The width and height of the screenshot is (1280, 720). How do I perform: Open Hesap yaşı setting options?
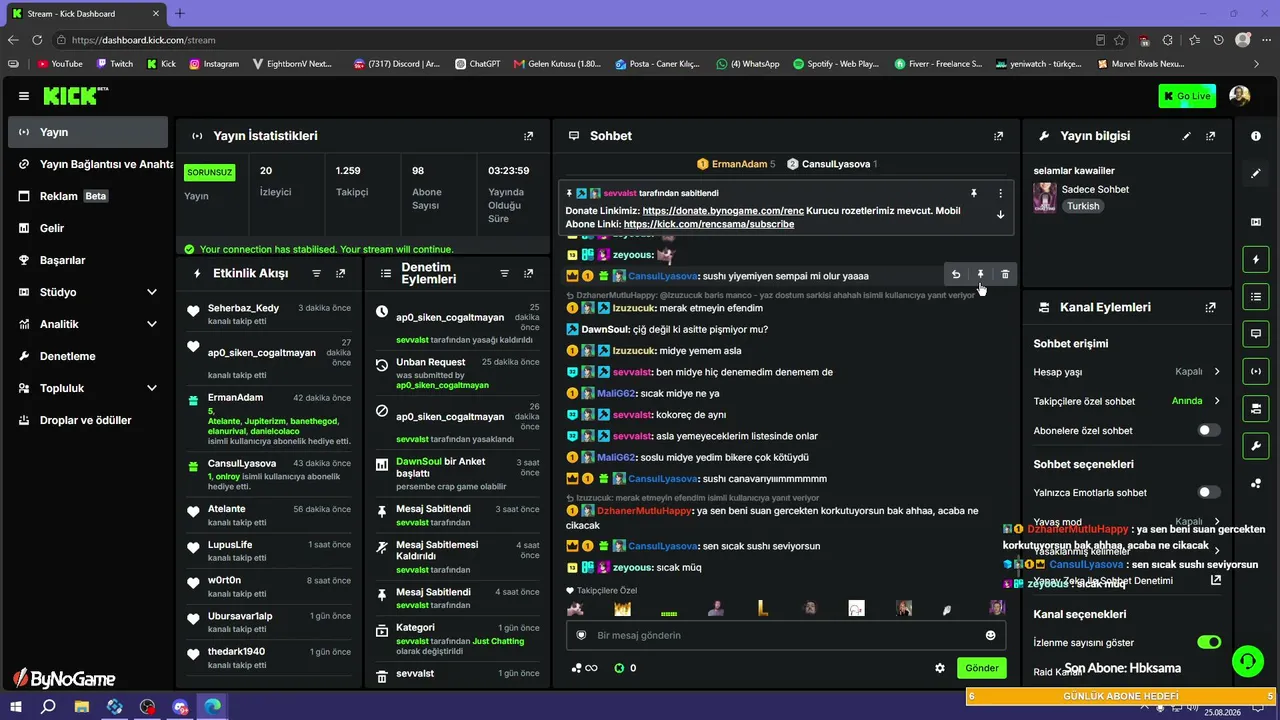pyautogui.click(x=1127, y=372)
